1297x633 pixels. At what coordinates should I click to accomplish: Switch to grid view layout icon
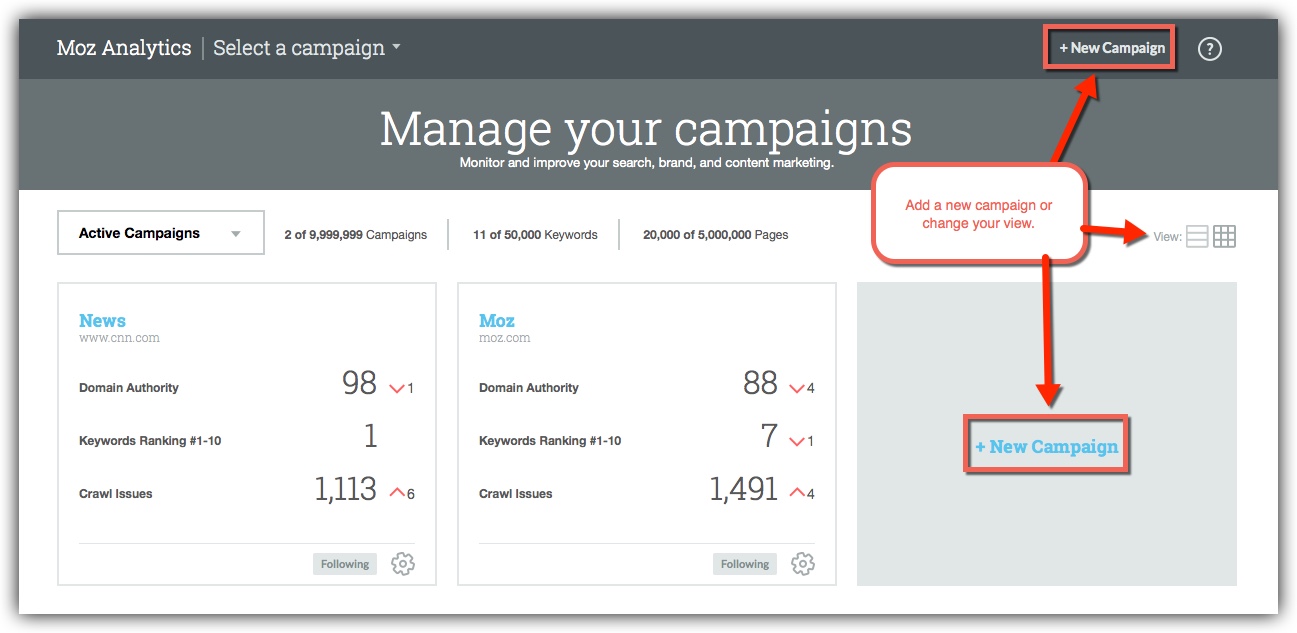point(1224,237)
